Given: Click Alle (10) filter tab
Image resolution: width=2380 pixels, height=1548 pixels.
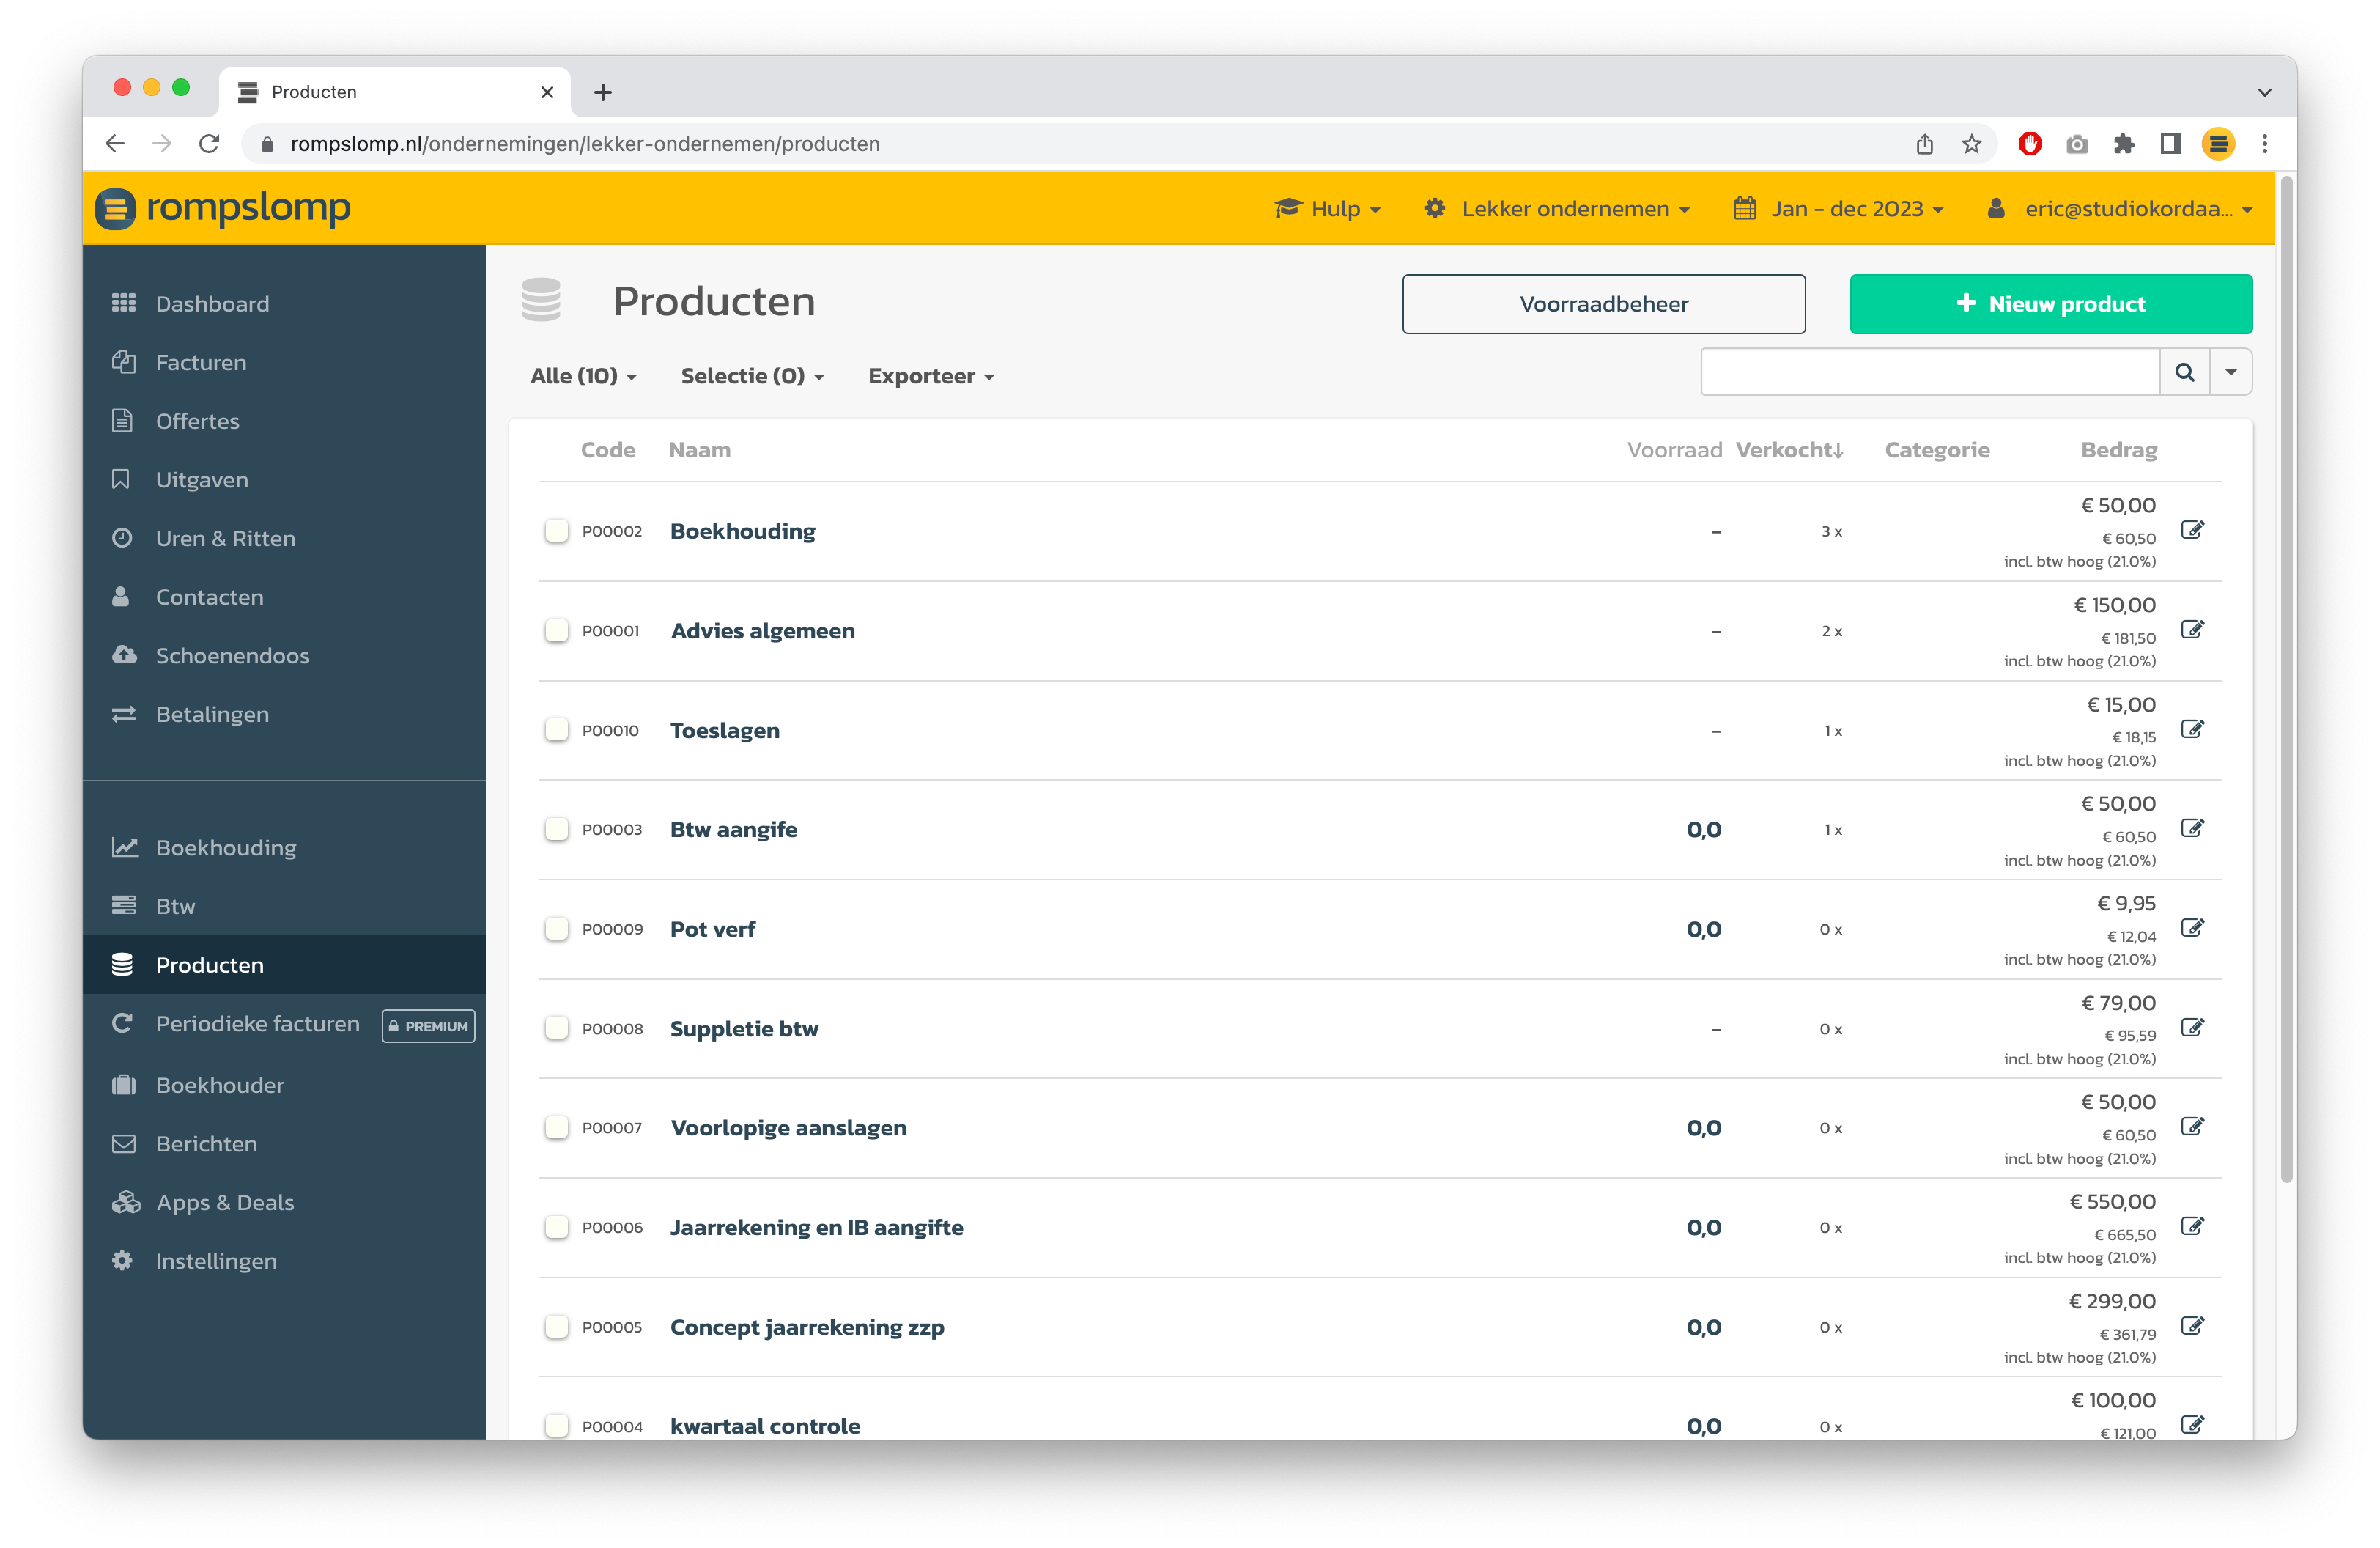Looking at the screenshot, I should [581, 375].
